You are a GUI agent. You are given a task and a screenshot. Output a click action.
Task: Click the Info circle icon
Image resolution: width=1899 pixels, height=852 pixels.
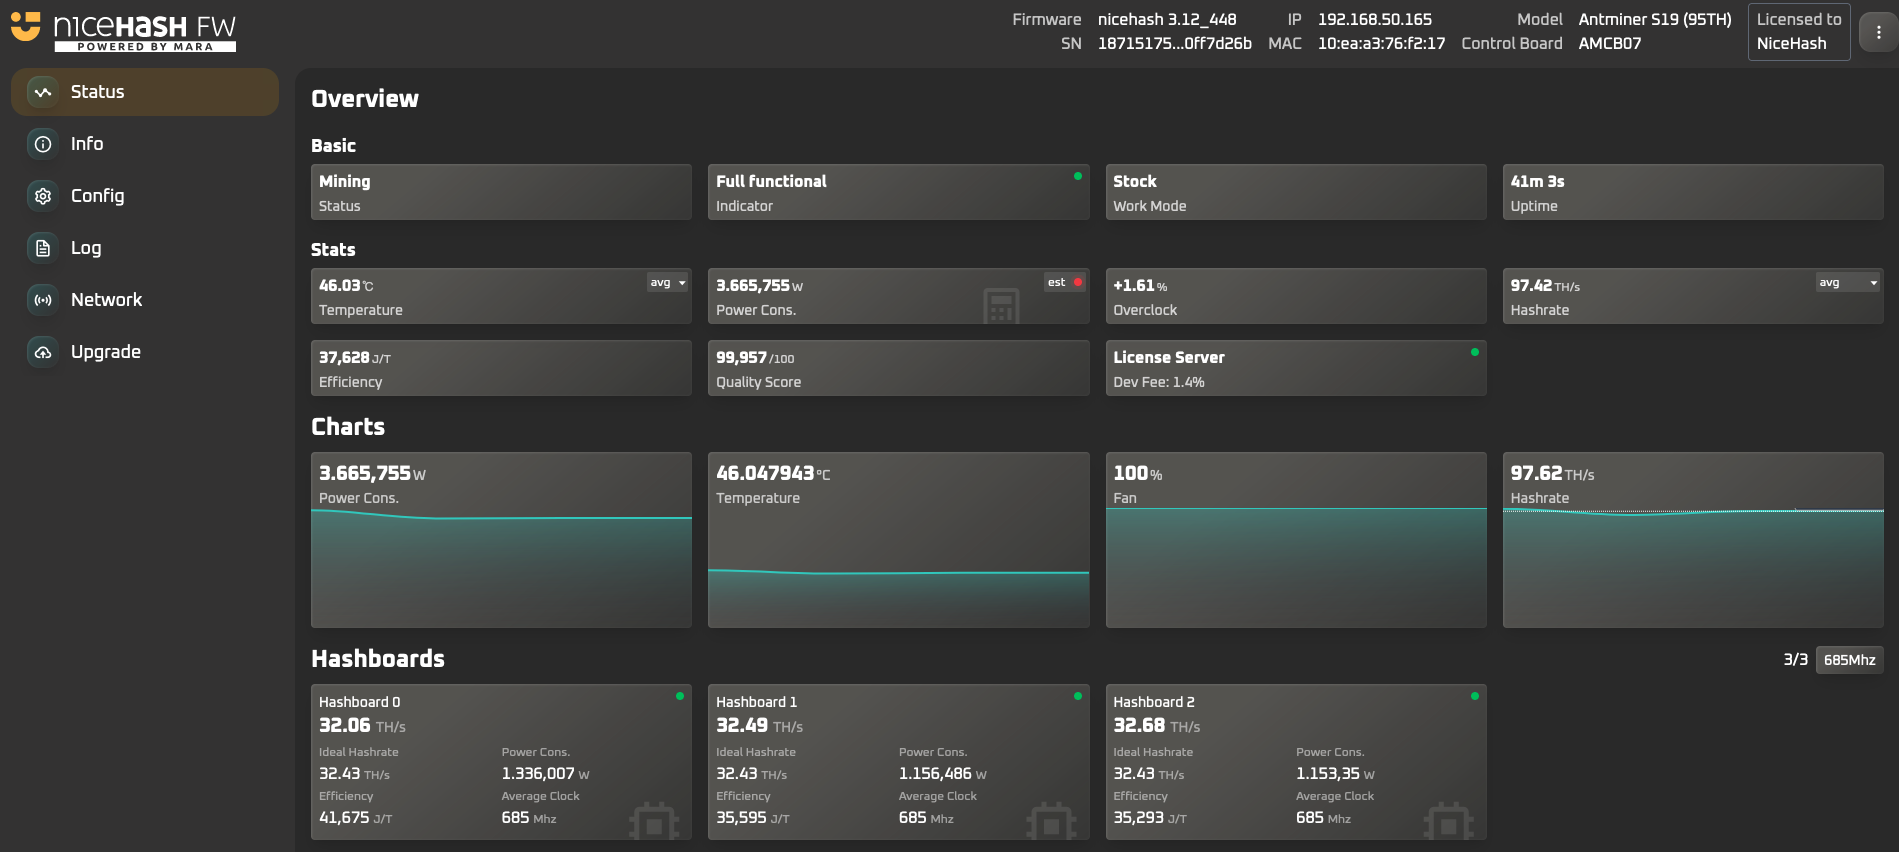pos(43,144)
